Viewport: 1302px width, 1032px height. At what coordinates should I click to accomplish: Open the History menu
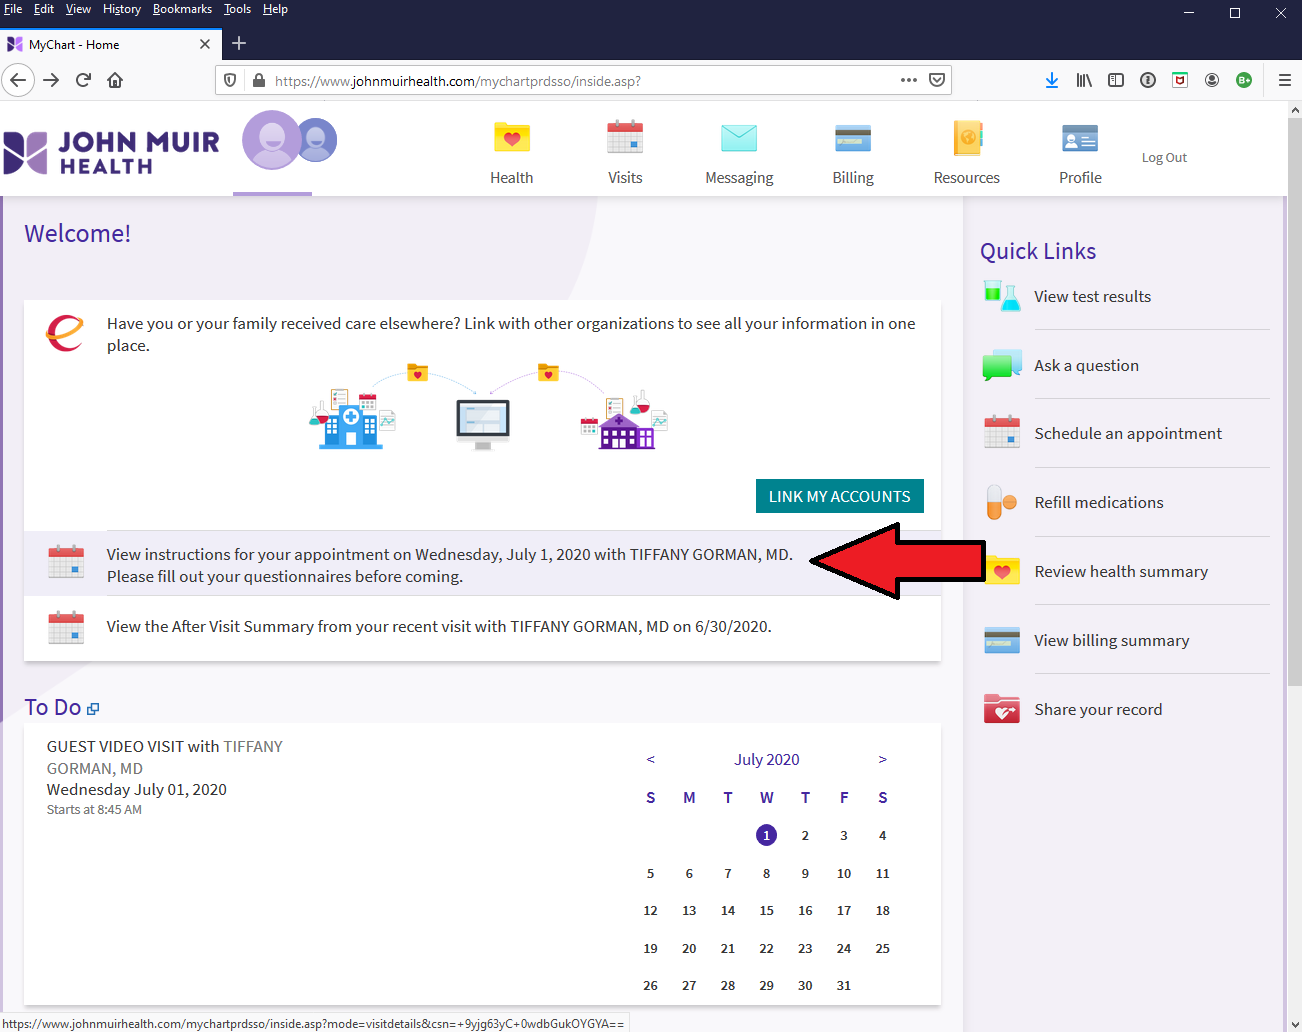122,9
